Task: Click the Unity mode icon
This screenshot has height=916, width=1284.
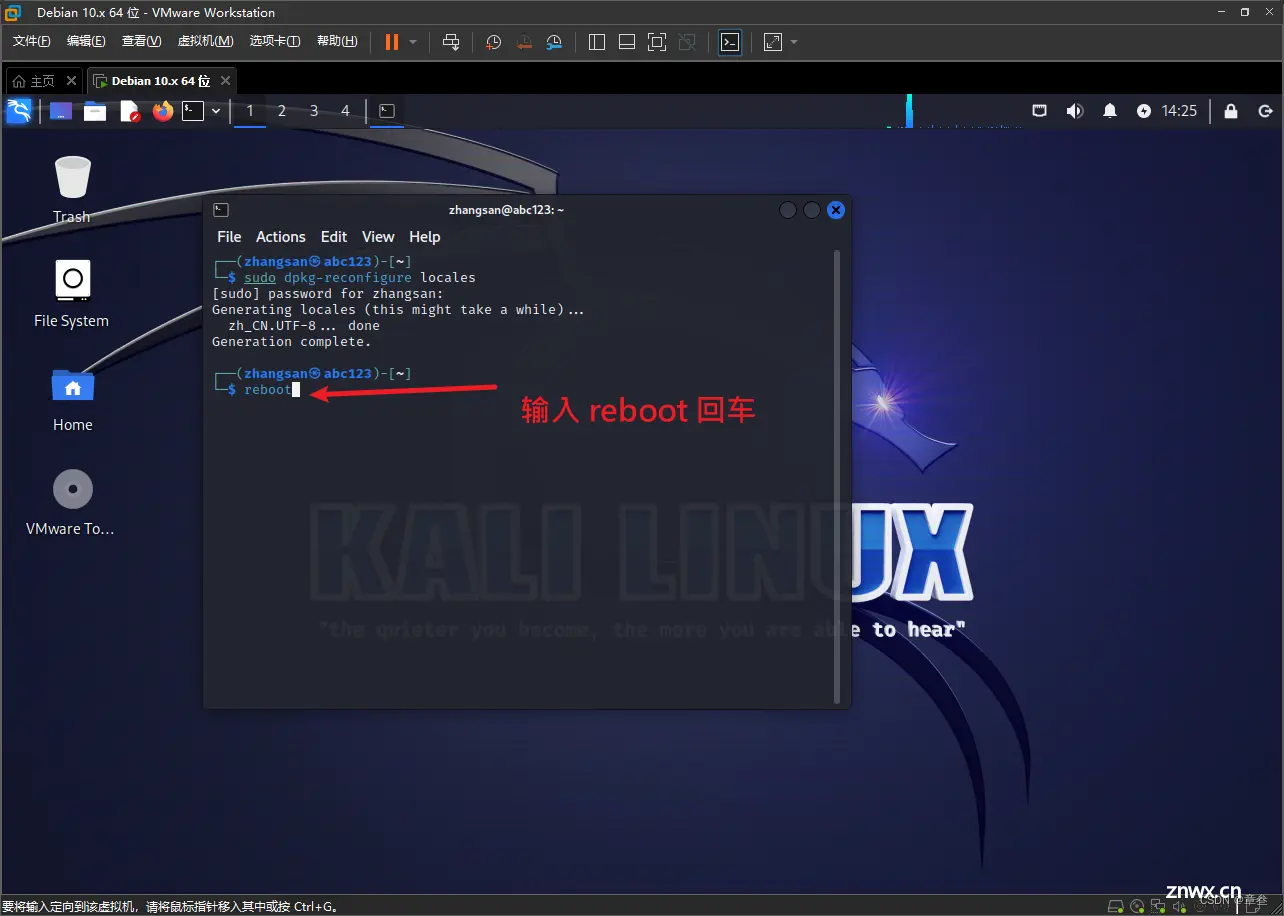Action: coord(687,42)
